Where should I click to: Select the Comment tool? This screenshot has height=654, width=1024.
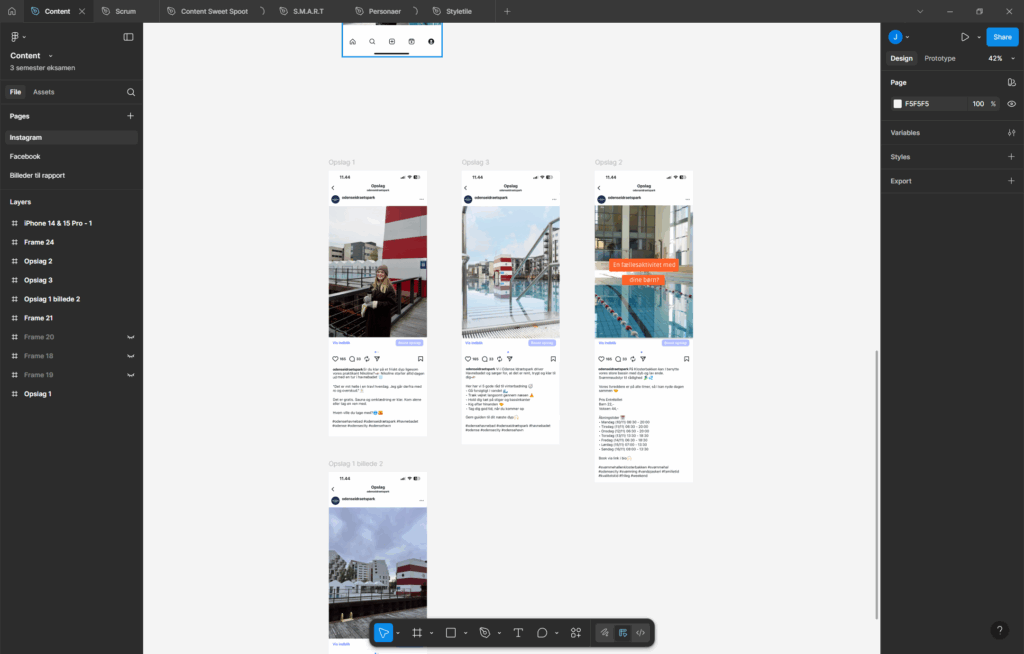point(542,632)
